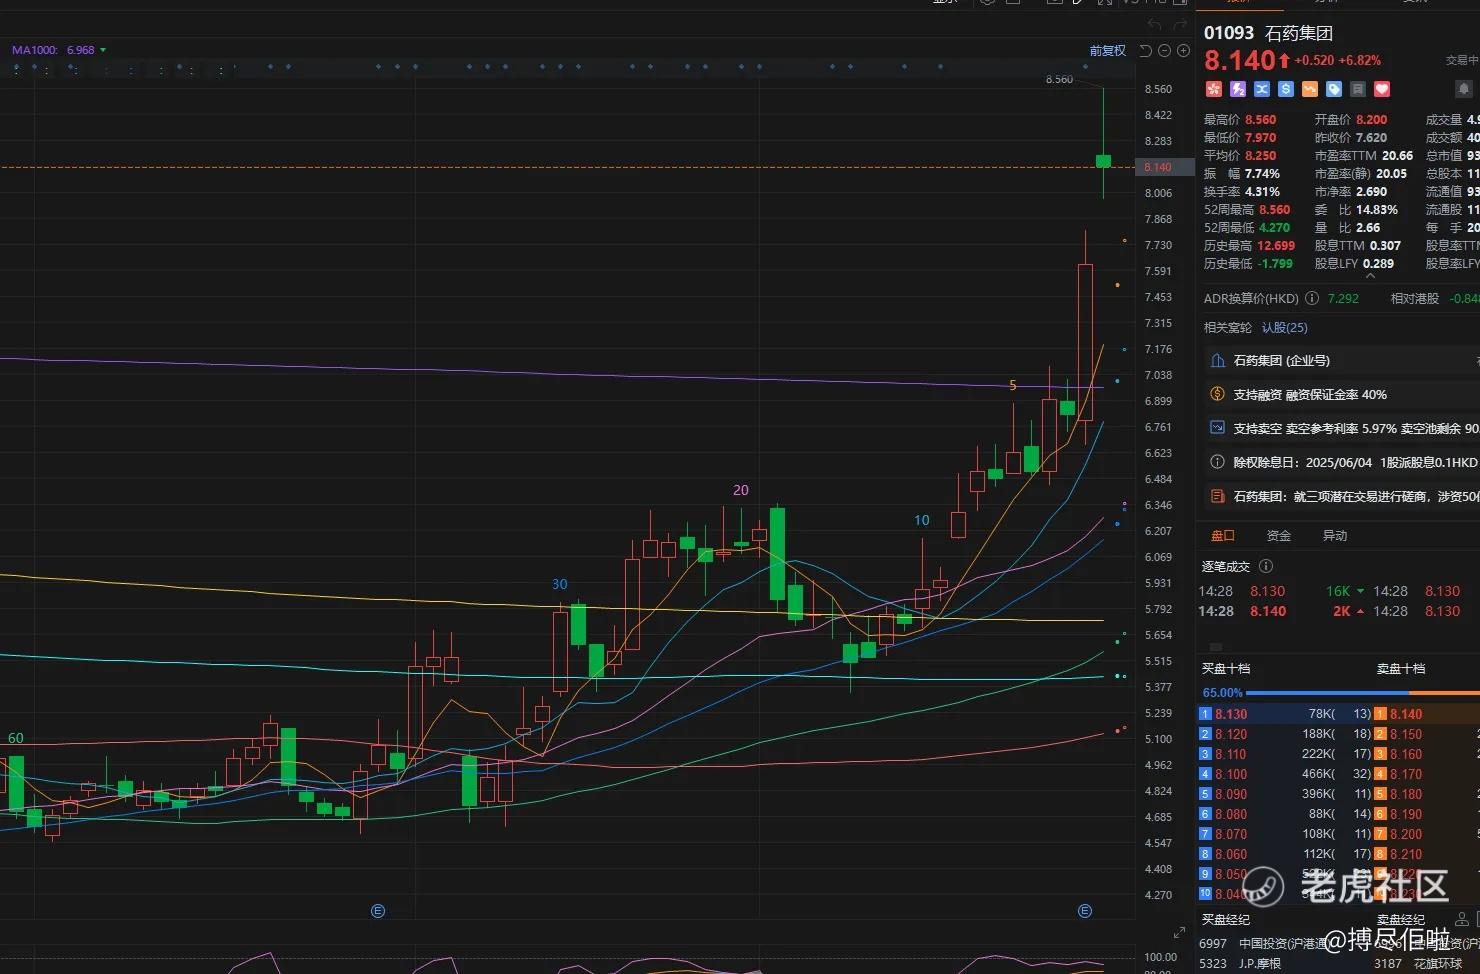1480x974 pixels.
Task: Select ask level 1 price 8.140
Action: pos(1406,714)
